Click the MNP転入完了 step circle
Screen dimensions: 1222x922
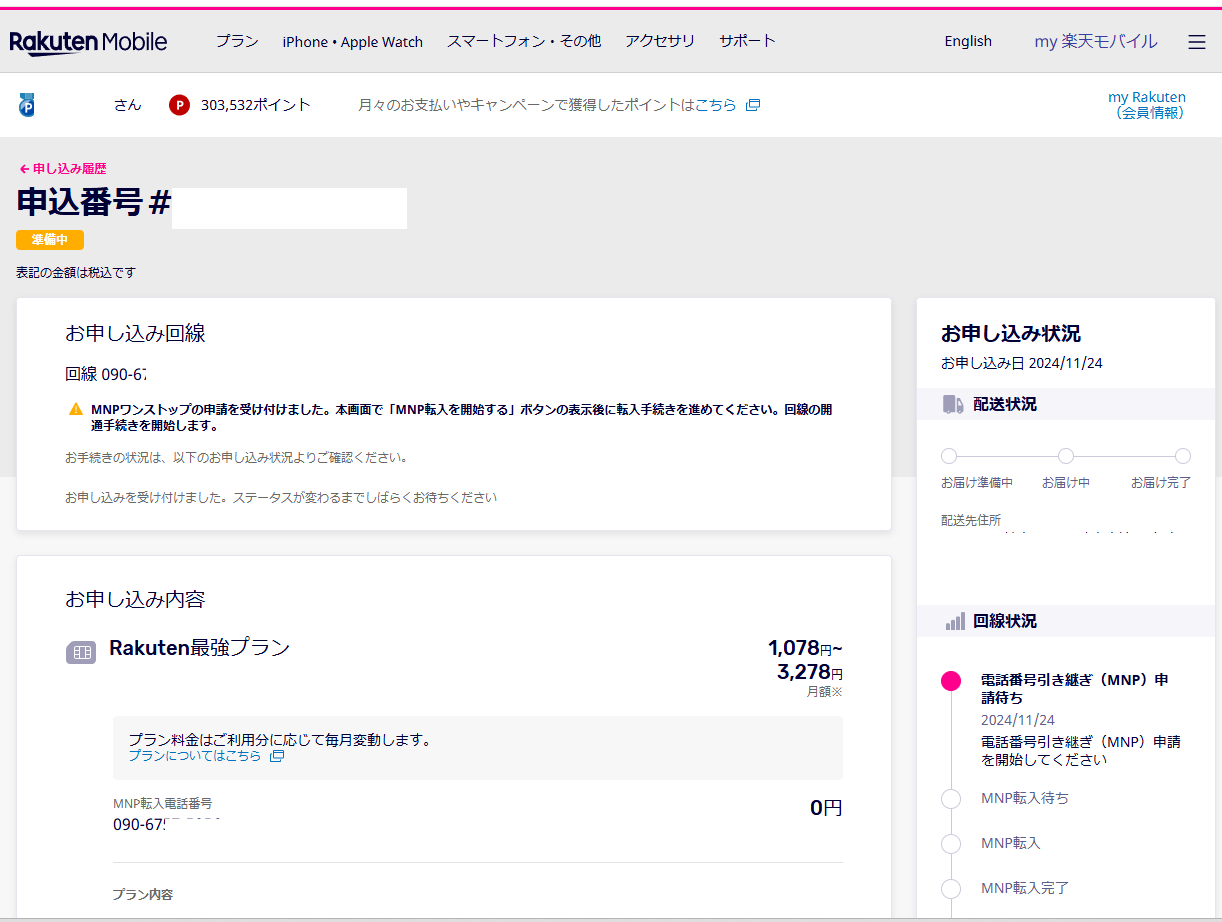951,889
